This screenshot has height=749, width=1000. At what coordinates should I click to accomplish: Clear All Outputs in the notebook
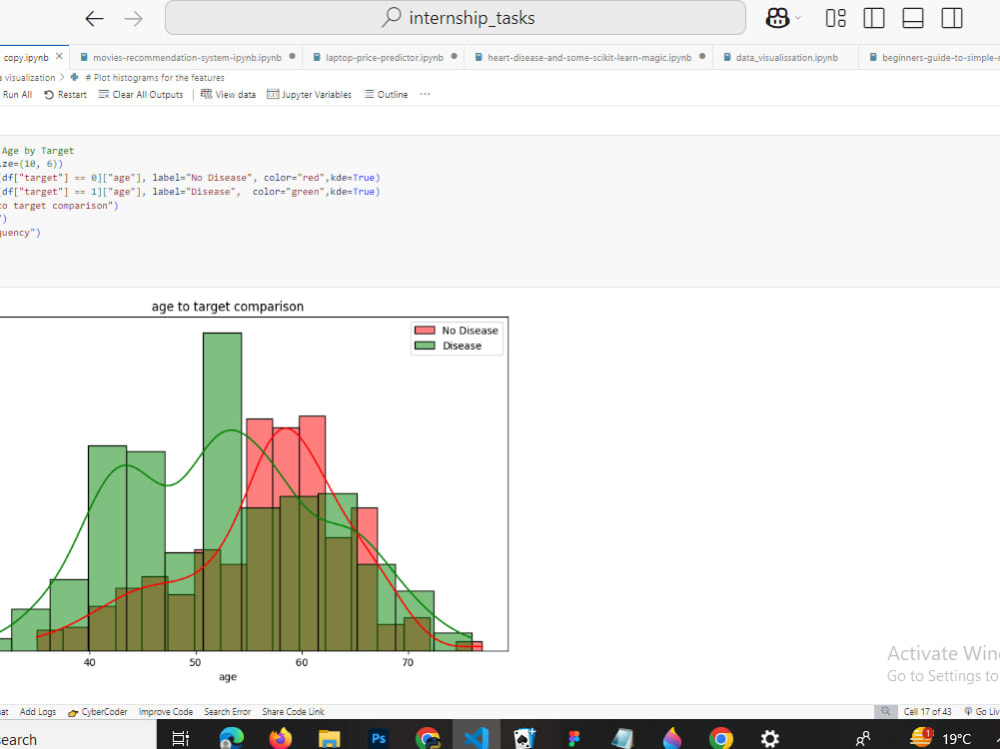point(141,94)
